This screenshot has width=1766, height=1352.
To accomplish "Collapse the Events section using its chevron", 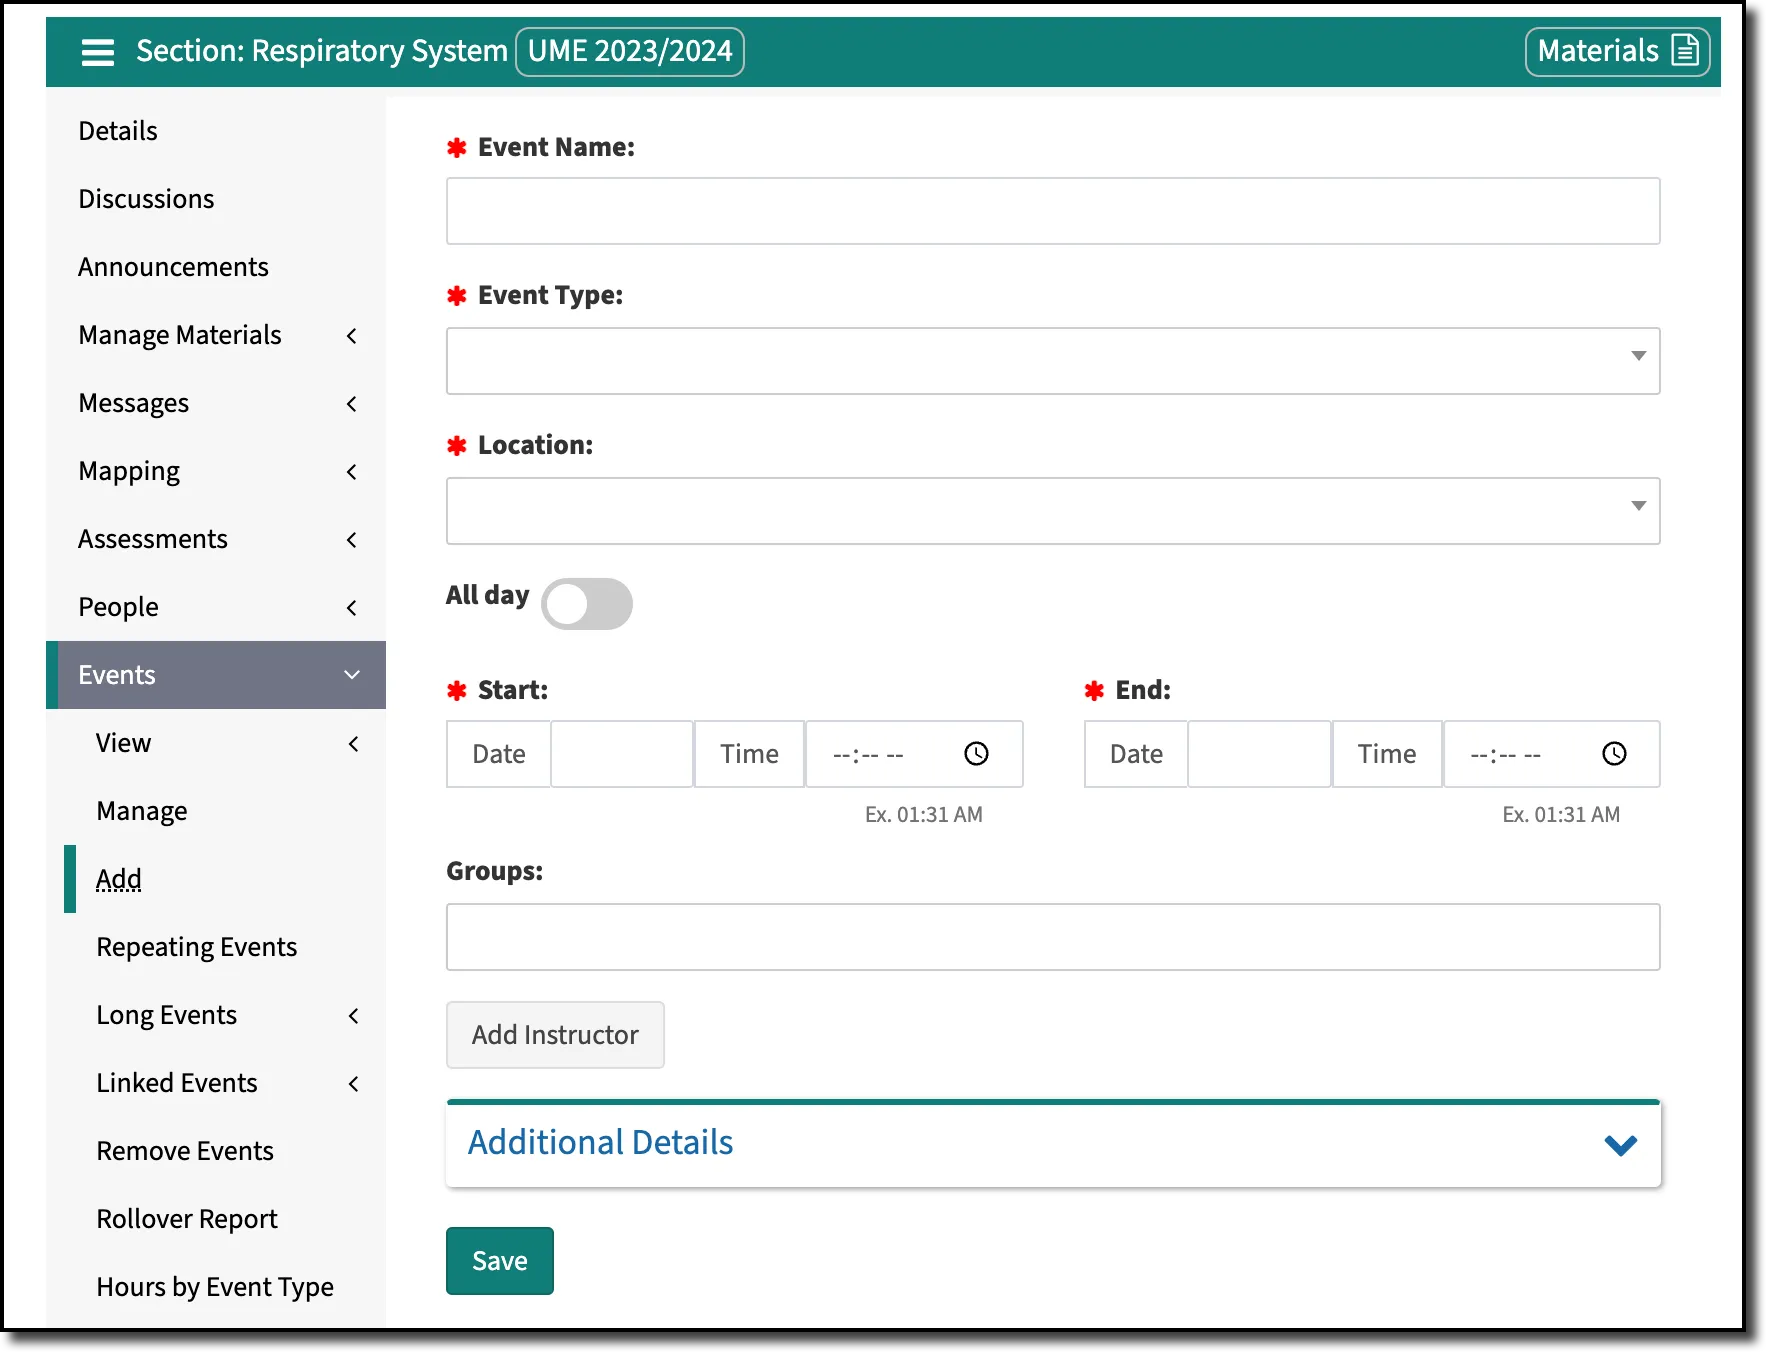I will 352,675.
